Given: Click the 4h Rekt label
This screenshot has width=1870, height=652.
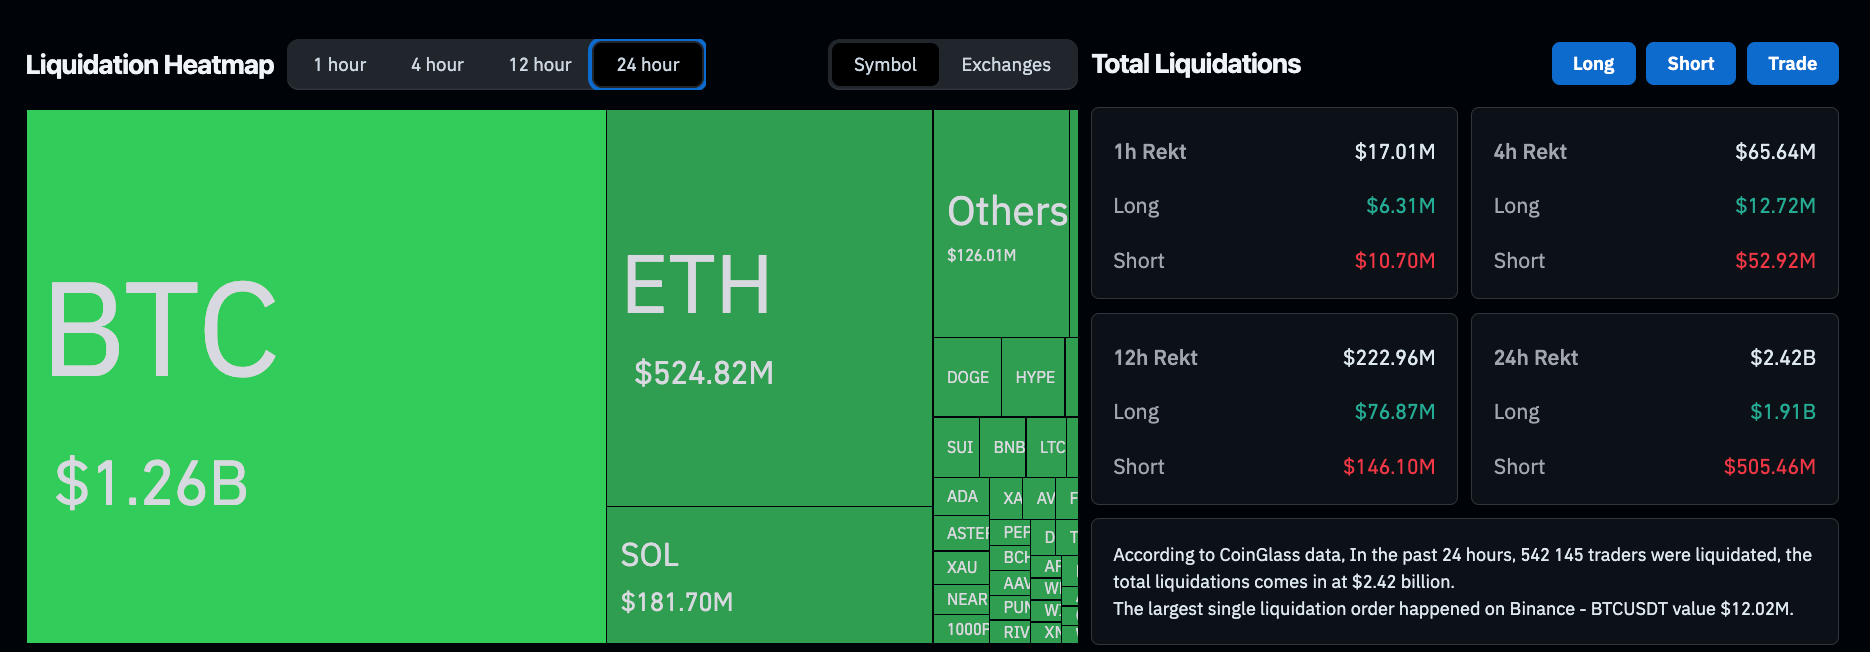Looking at the screenshot, I should 1530,152.
